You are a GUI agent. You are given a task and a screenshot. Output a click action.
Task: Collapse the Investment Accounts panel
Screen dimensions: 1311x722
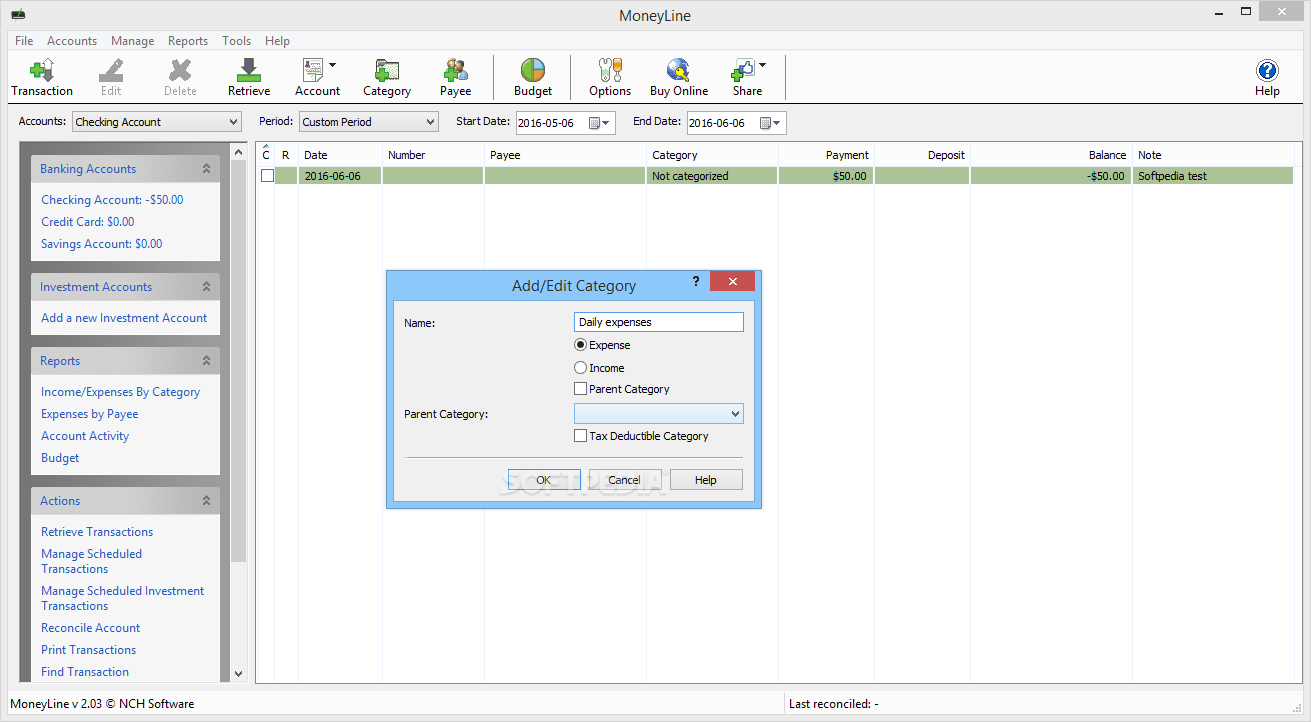[x=207, y=287]
